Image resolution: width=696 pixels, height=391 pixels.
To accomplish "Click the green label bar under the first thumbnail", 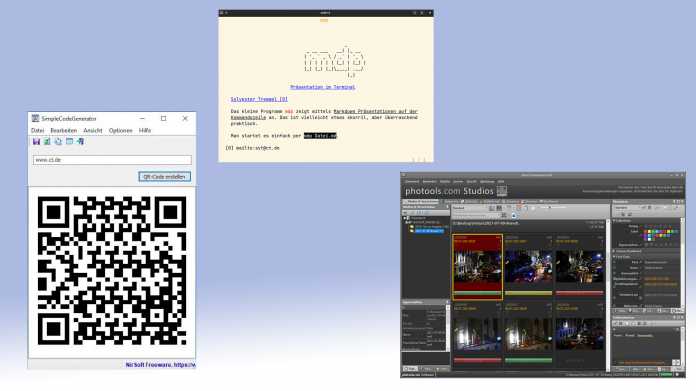I will (x=477, y=293).
